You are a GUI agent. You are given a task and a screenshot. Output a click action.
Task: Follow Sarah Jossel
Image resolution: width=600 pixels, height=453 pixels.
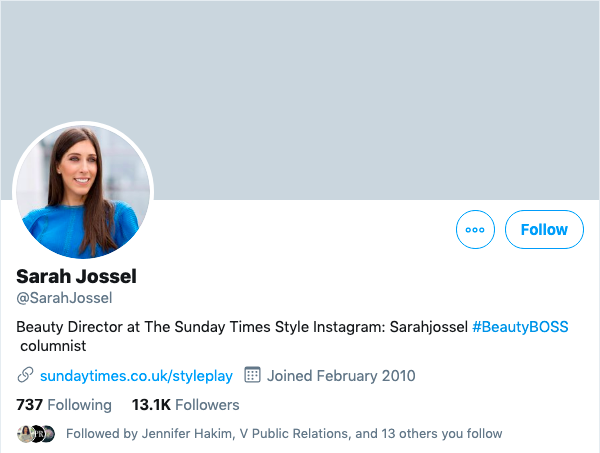point(544,229)
